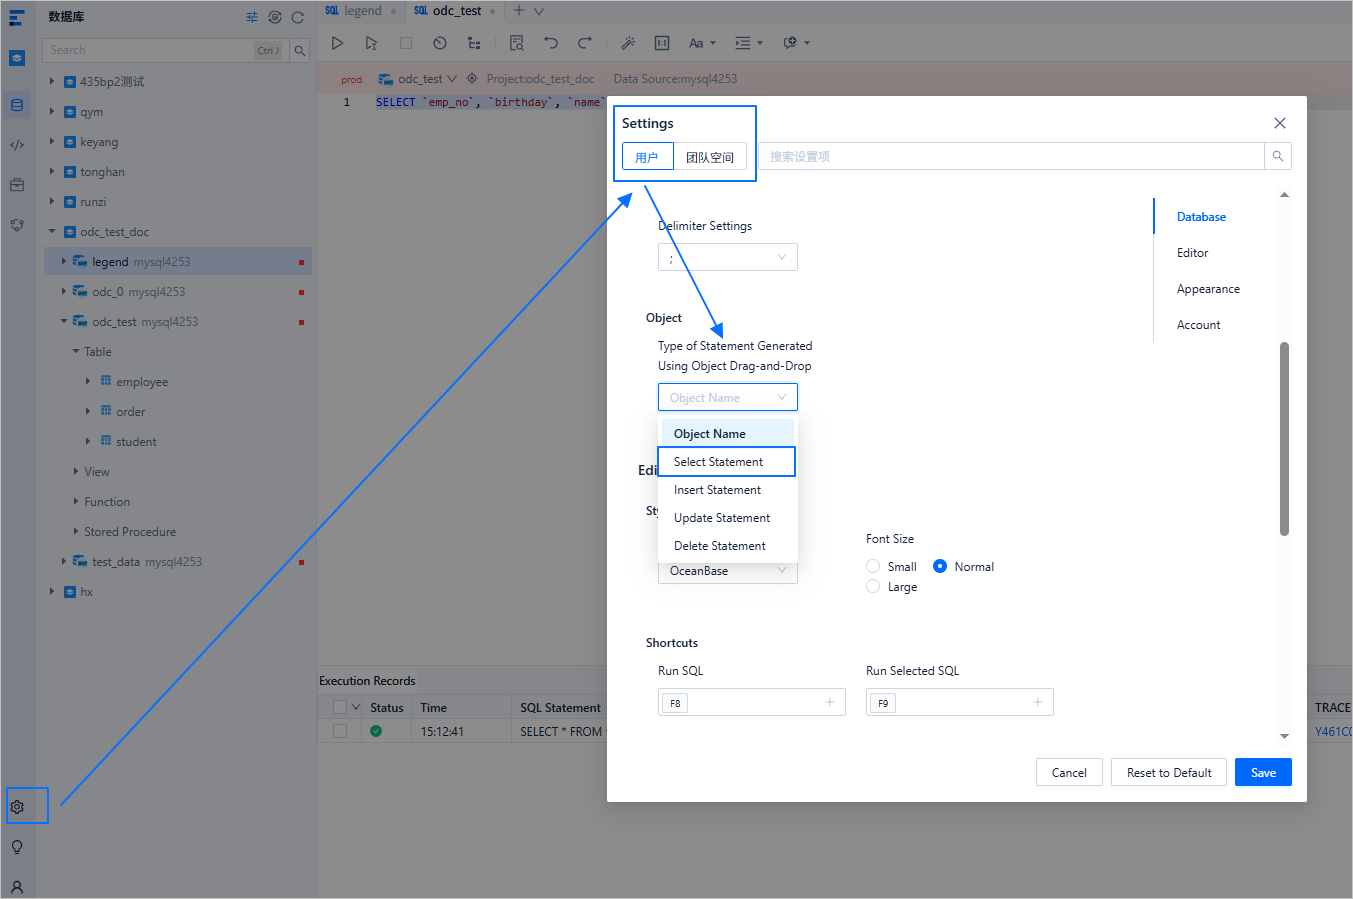Select the Small font size radio button
This screenshot has width=1353, height=899.
pyautogui.click(x=872, y=566)
